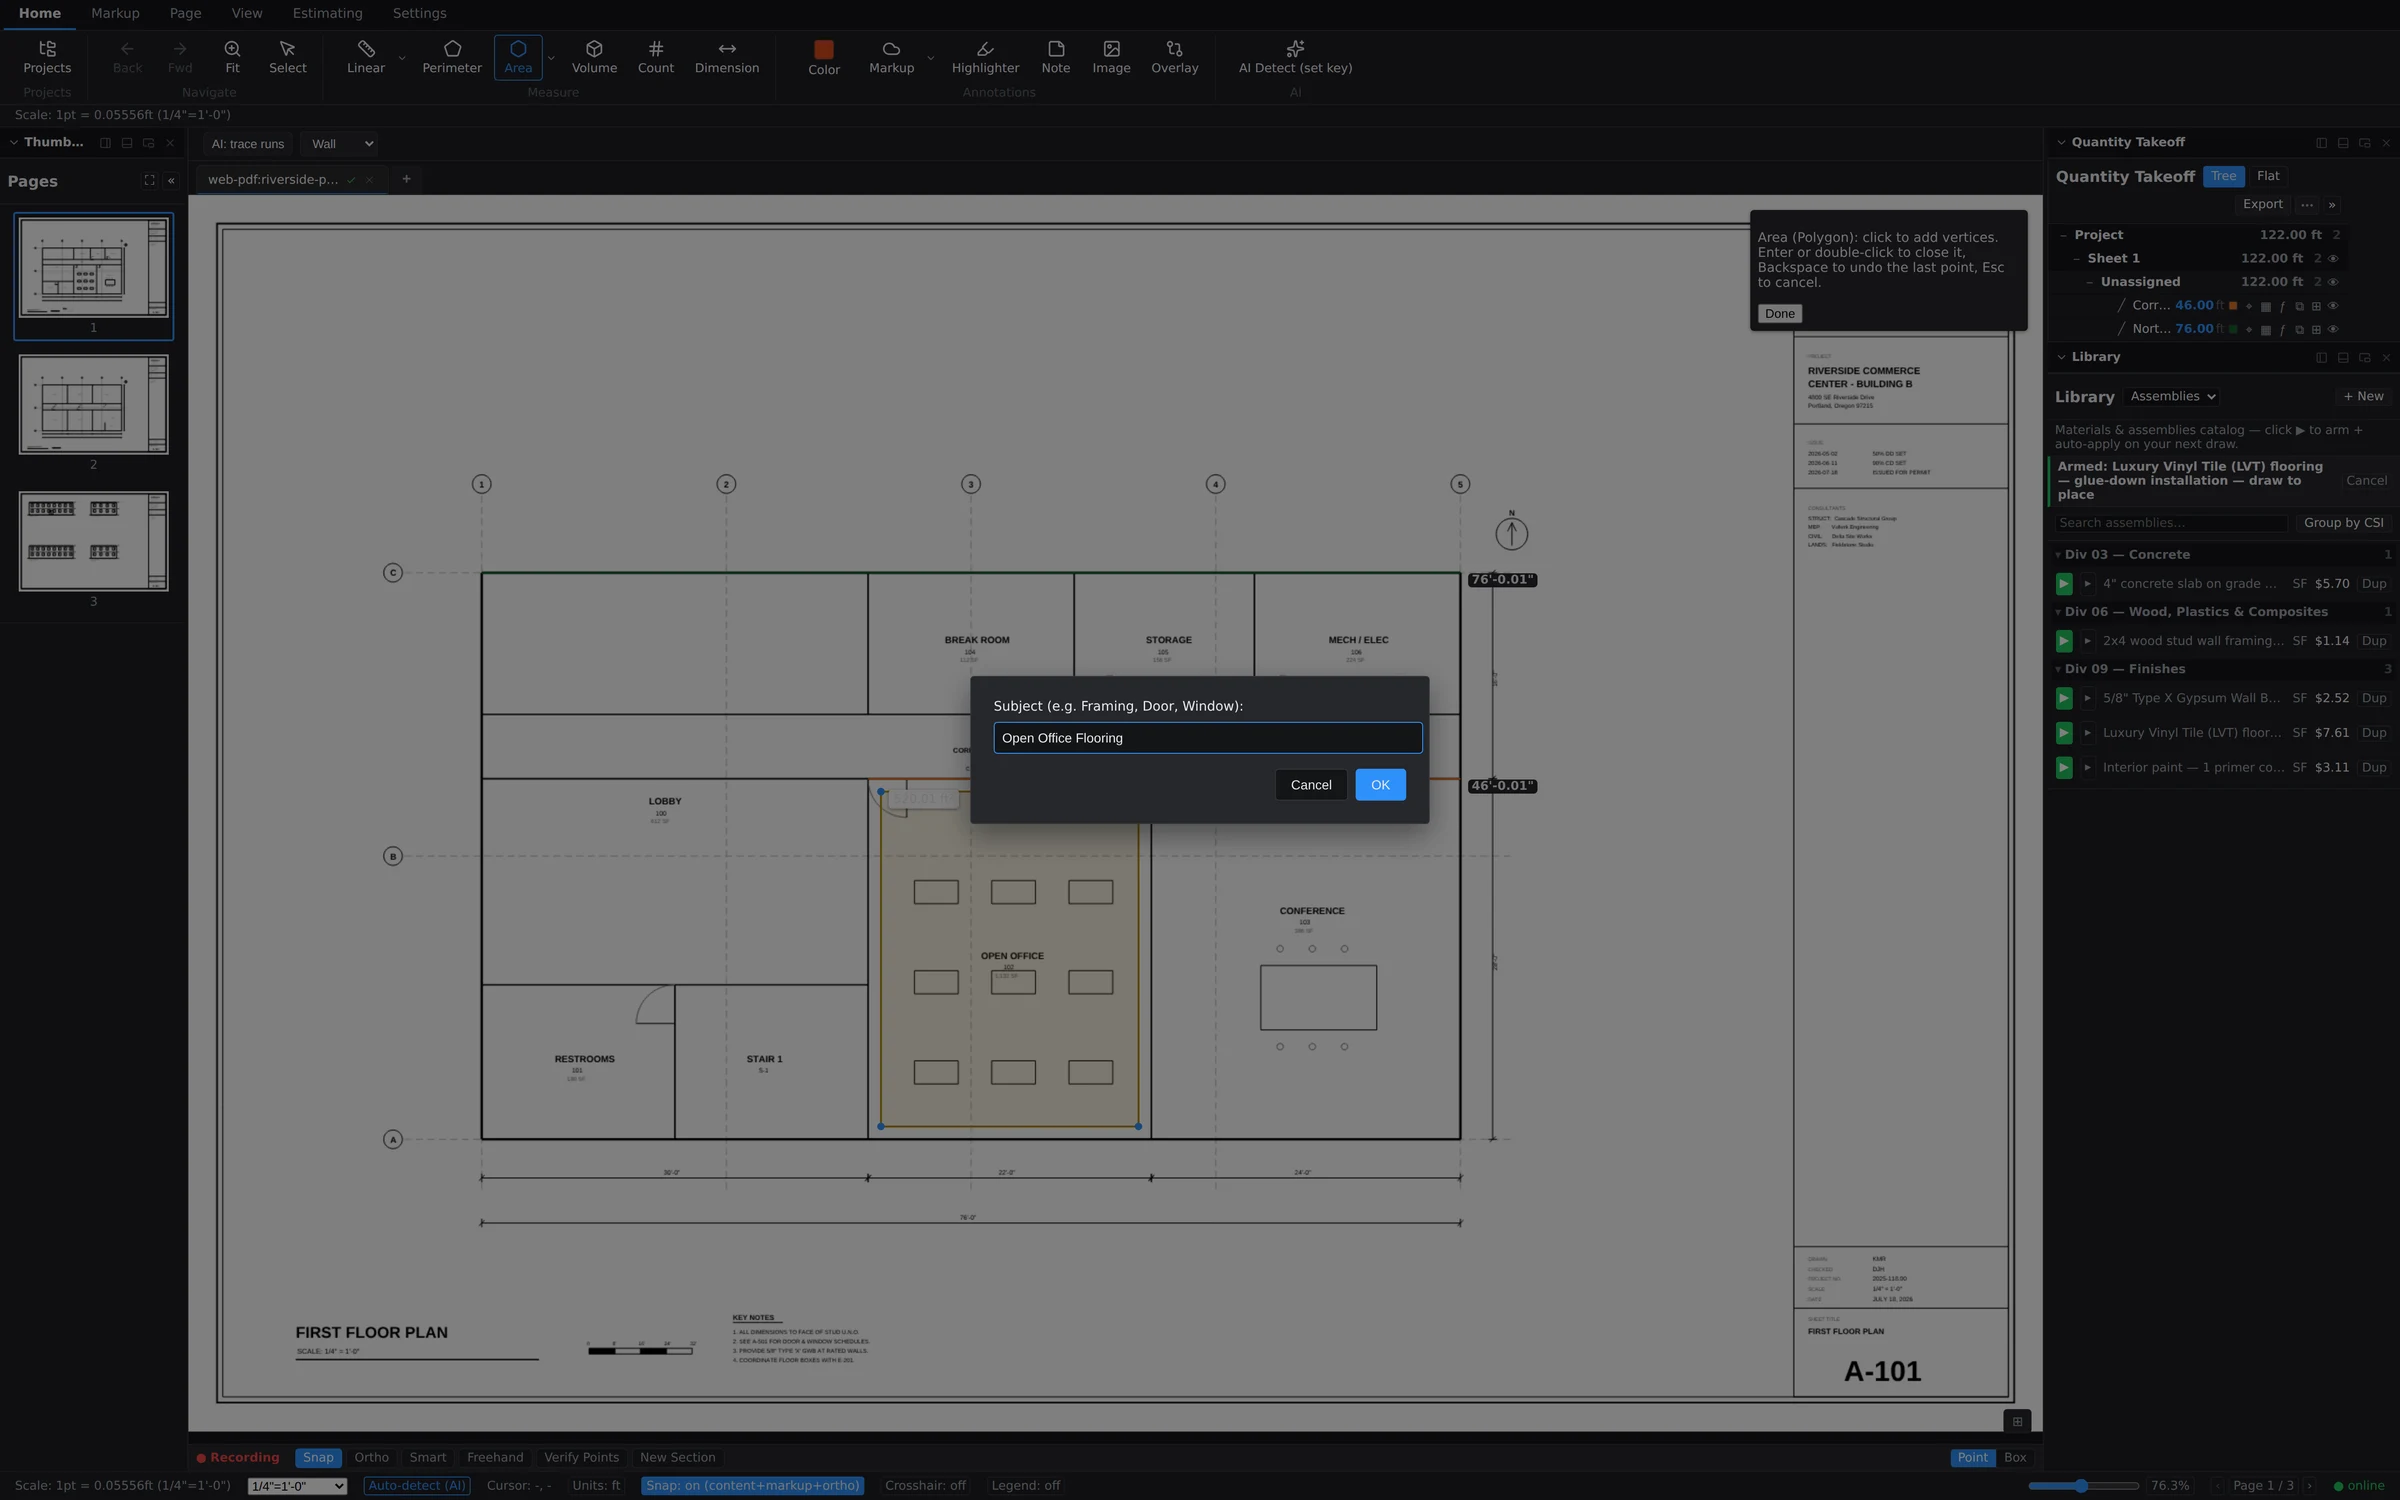Switch takeoff to Flat view

coord(2268,176)
